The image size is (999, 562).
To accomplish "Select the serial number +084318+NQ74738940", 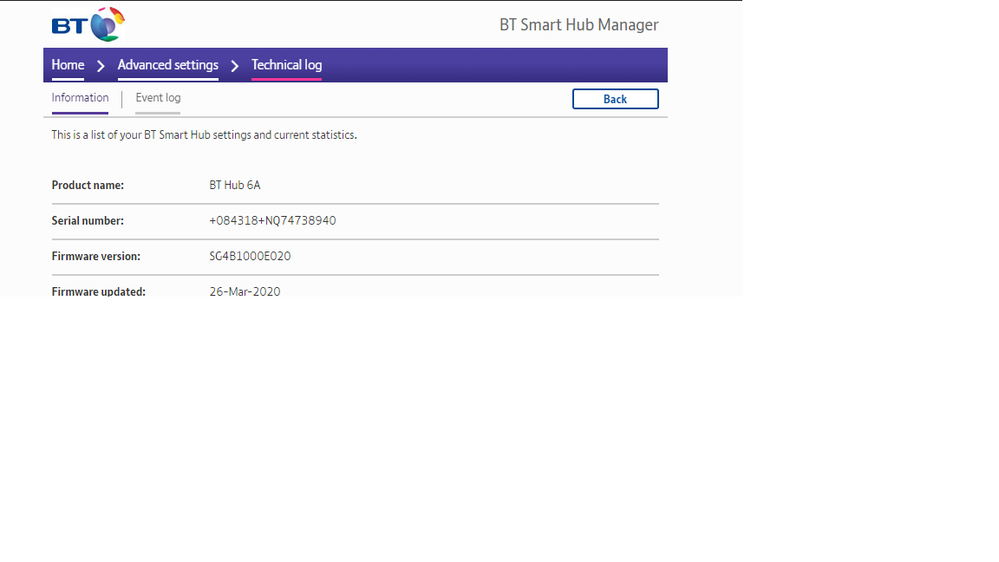I will pos(272,221).
